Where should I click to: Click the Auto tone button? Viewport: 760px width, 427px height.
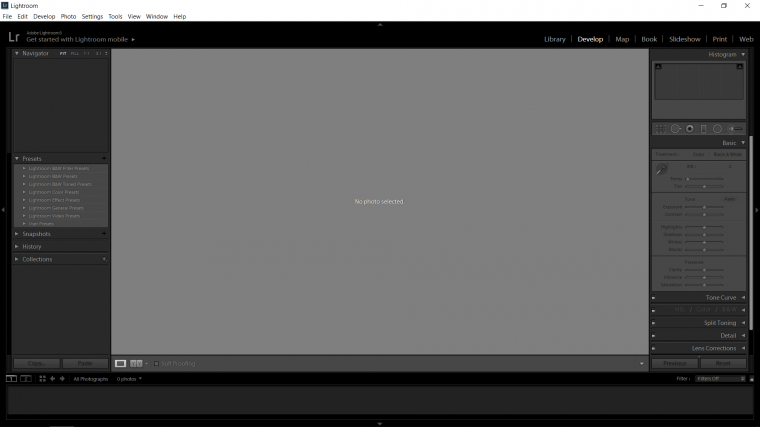(x=729, y=199)
